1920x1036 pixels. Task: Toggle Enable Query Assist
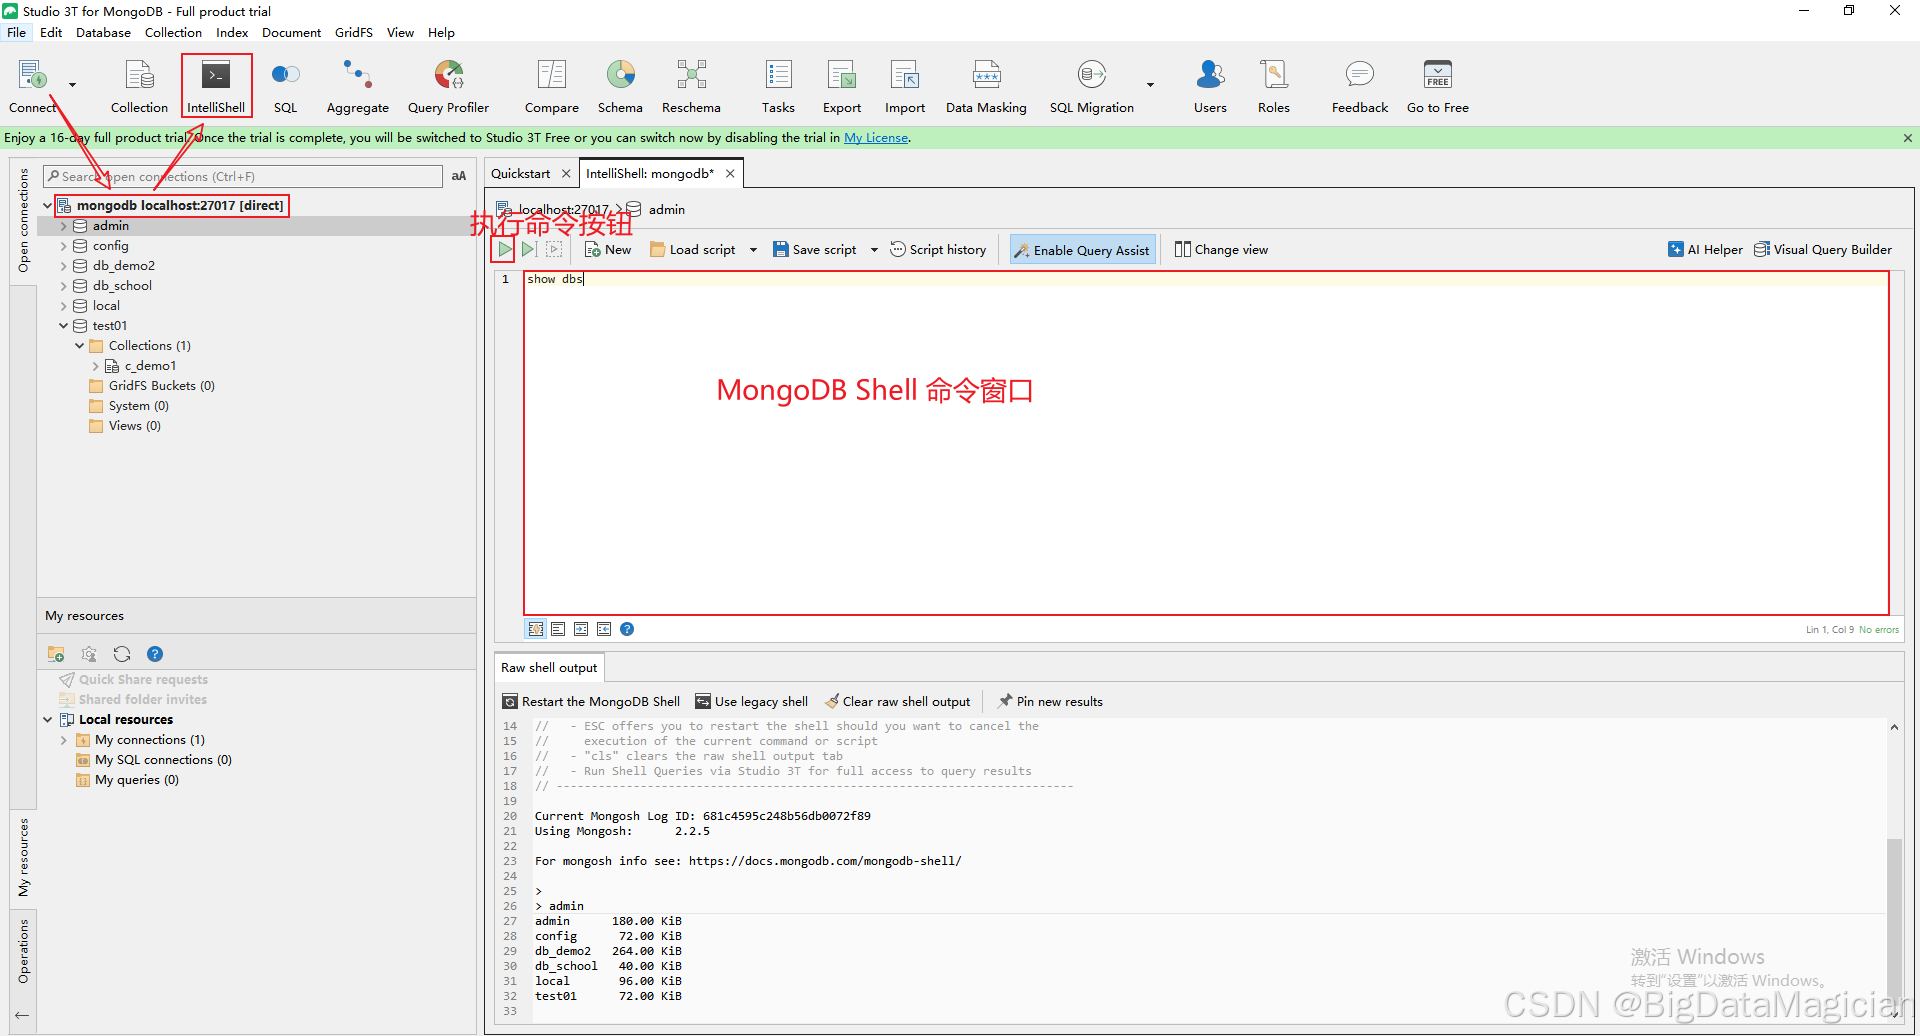coord(1082,250)
